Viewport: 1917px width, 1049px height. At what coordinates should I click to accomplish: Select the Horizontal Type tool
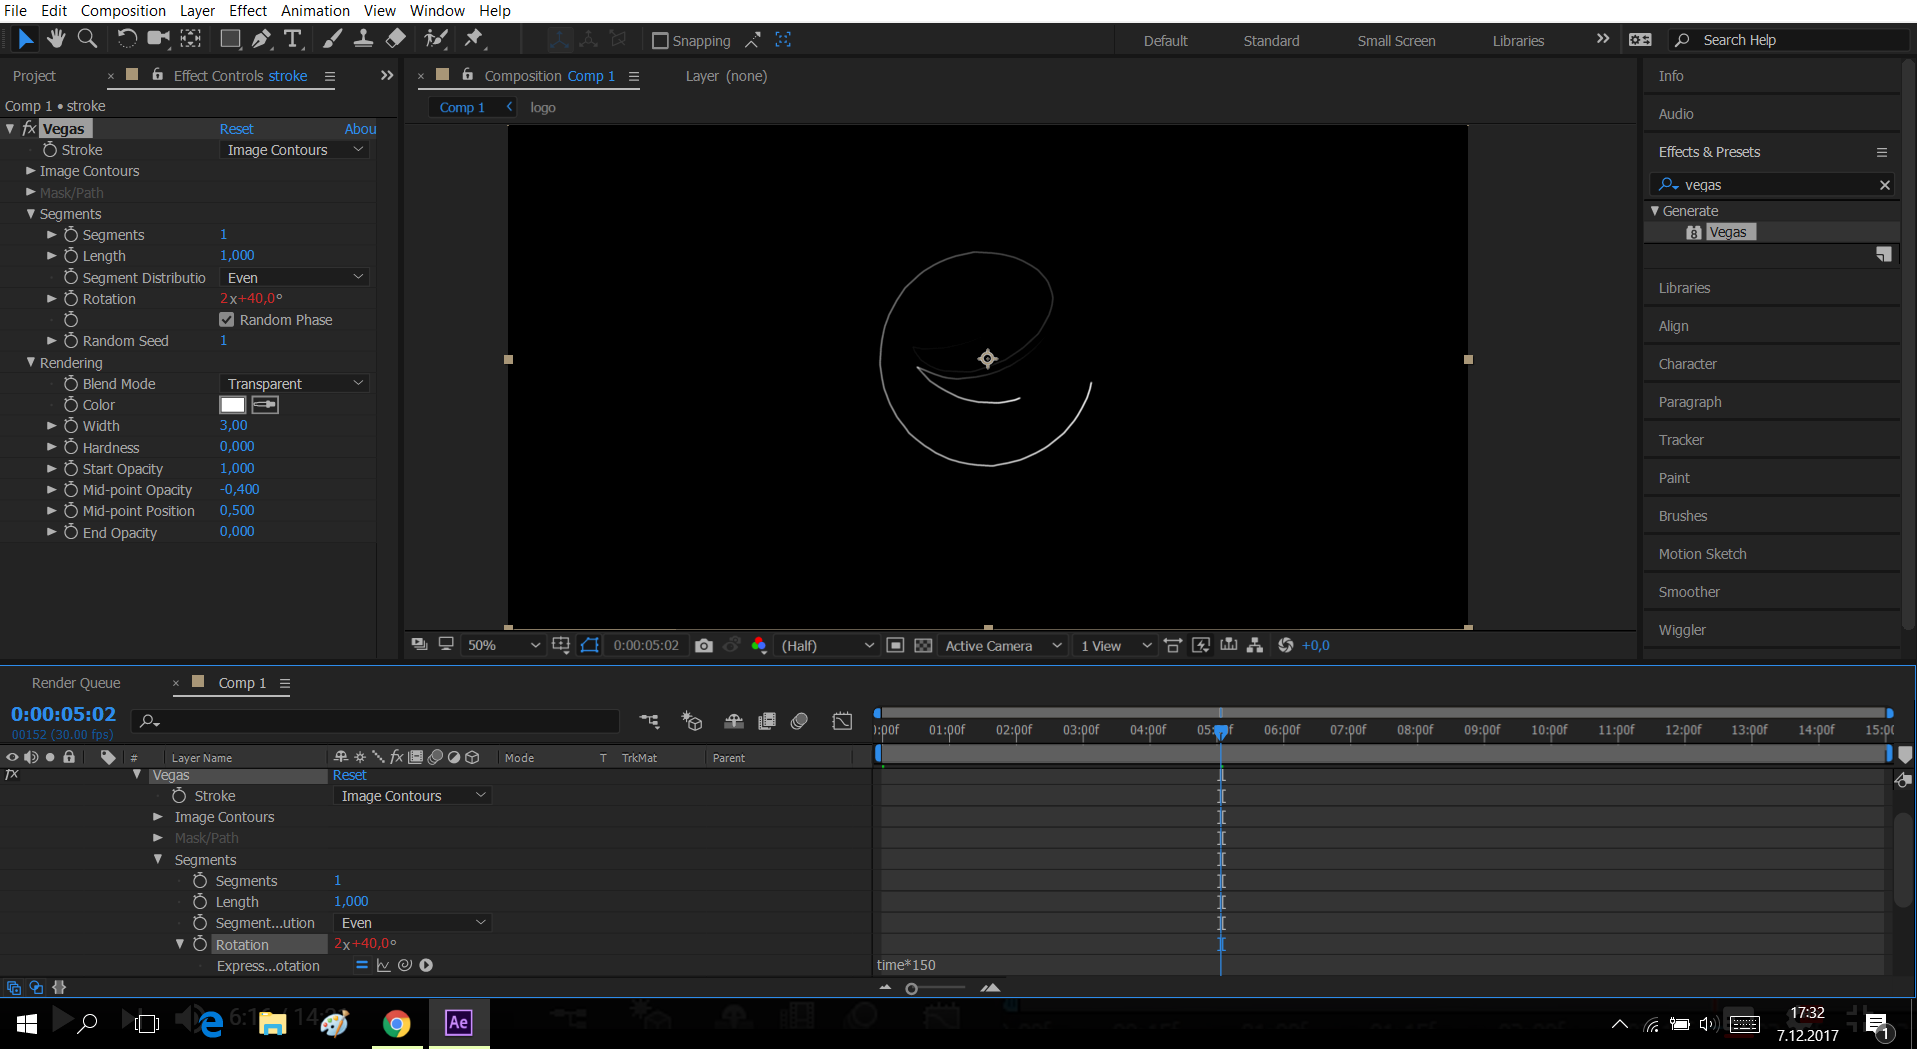[293, 39]
